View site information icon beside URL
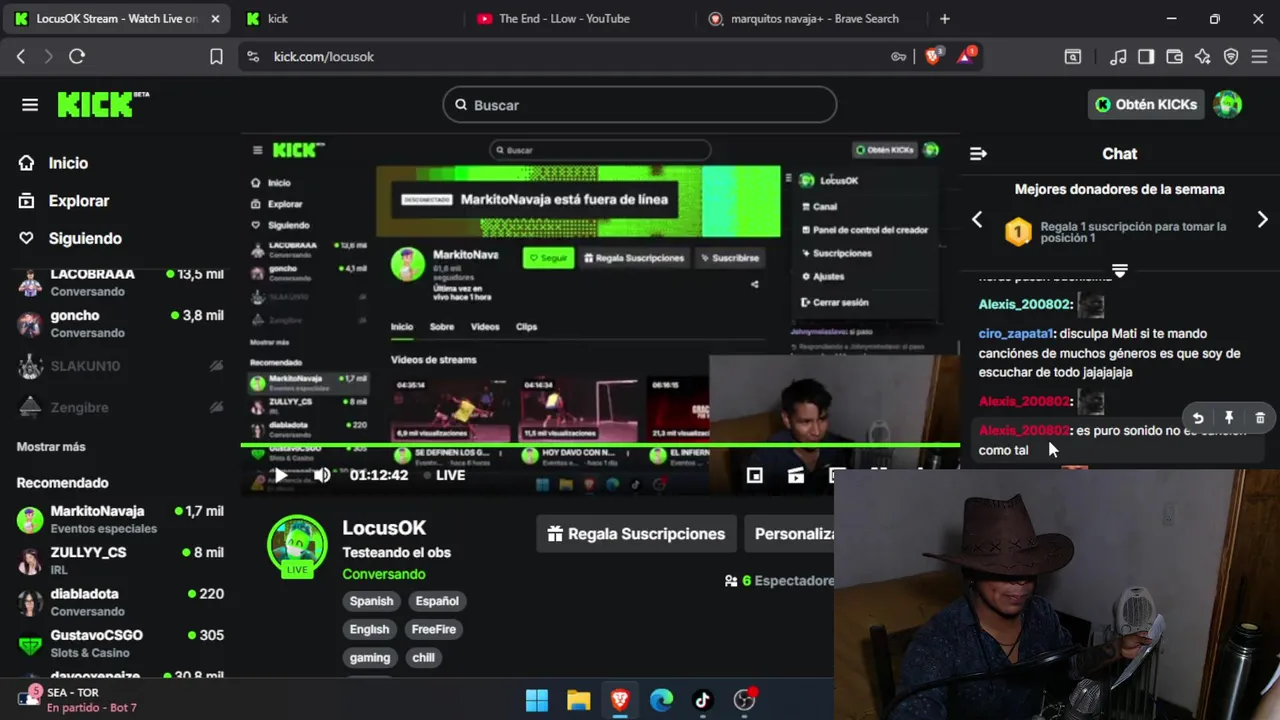Viewport: 1280px width, 720px height. coord(252,57)
